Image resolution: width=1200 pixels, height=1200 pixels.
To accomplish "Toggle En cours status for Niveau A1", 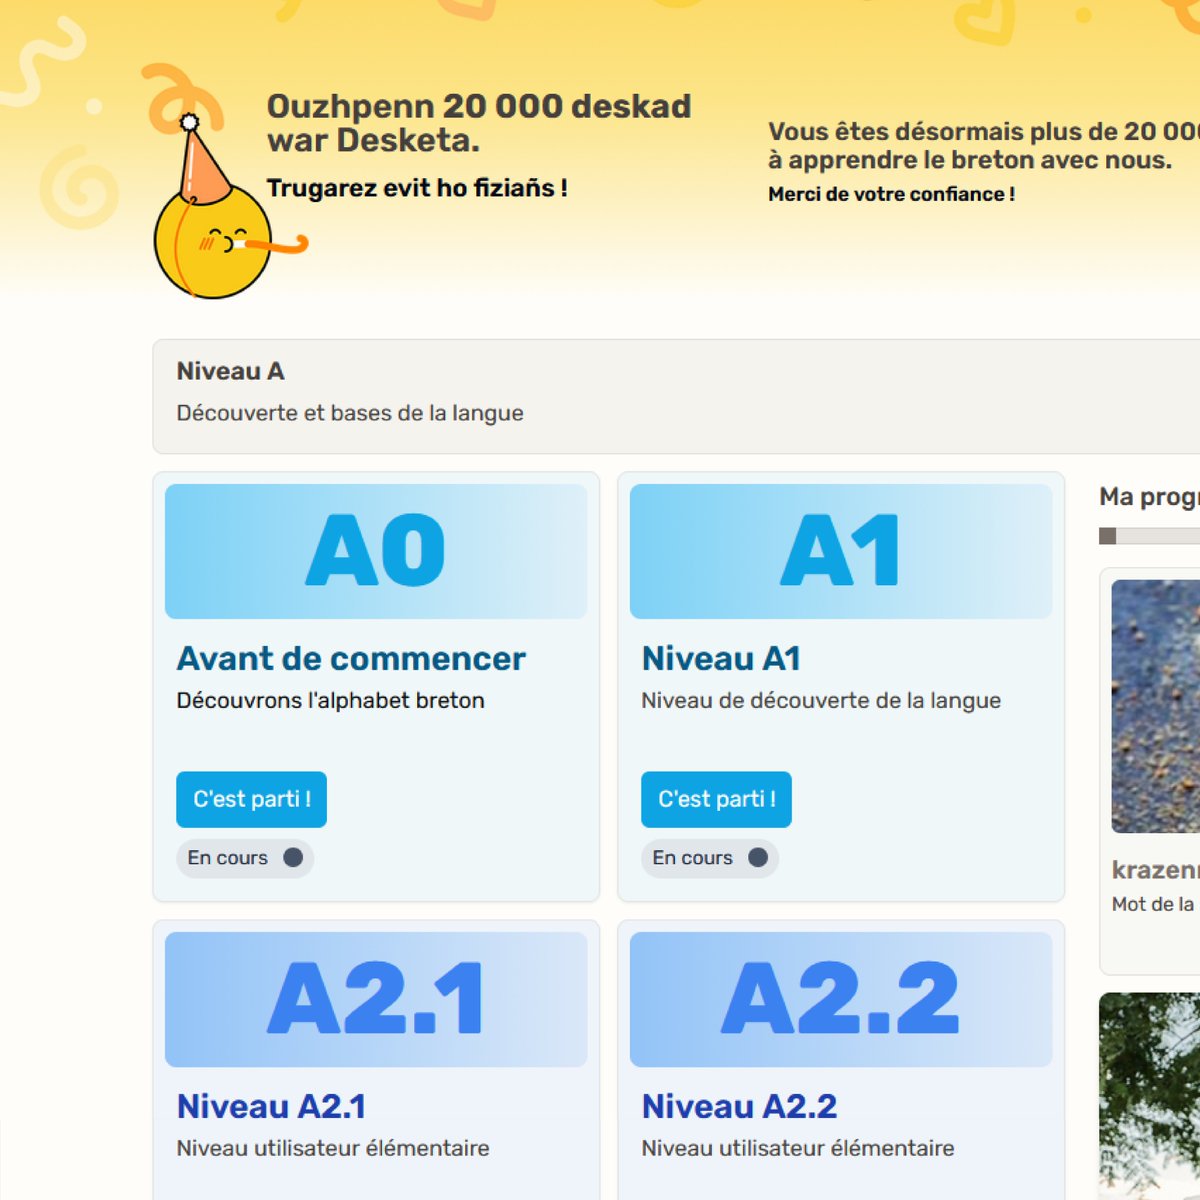I will 710,858.
